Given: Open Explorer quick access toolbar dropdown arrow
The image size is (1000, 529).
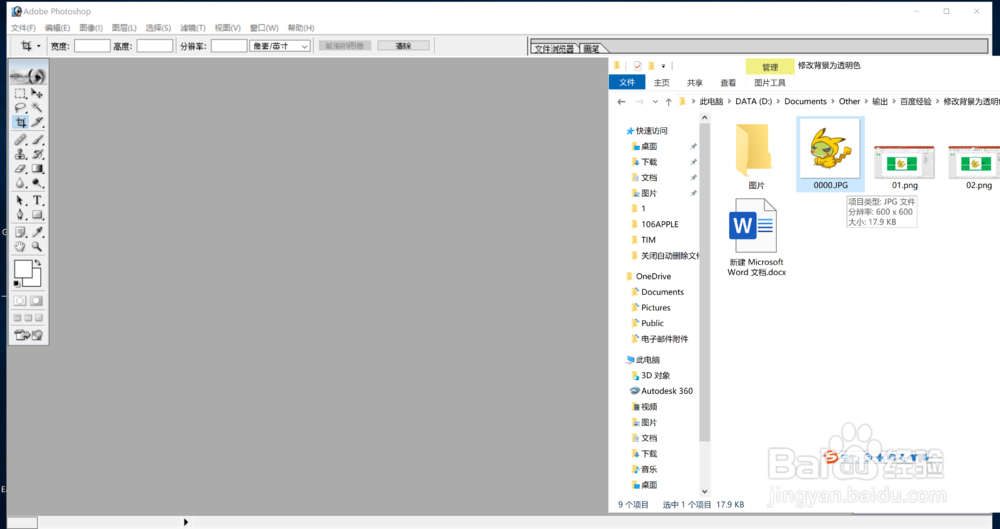Looking at the screenshot, I should [x=663, y=66].
